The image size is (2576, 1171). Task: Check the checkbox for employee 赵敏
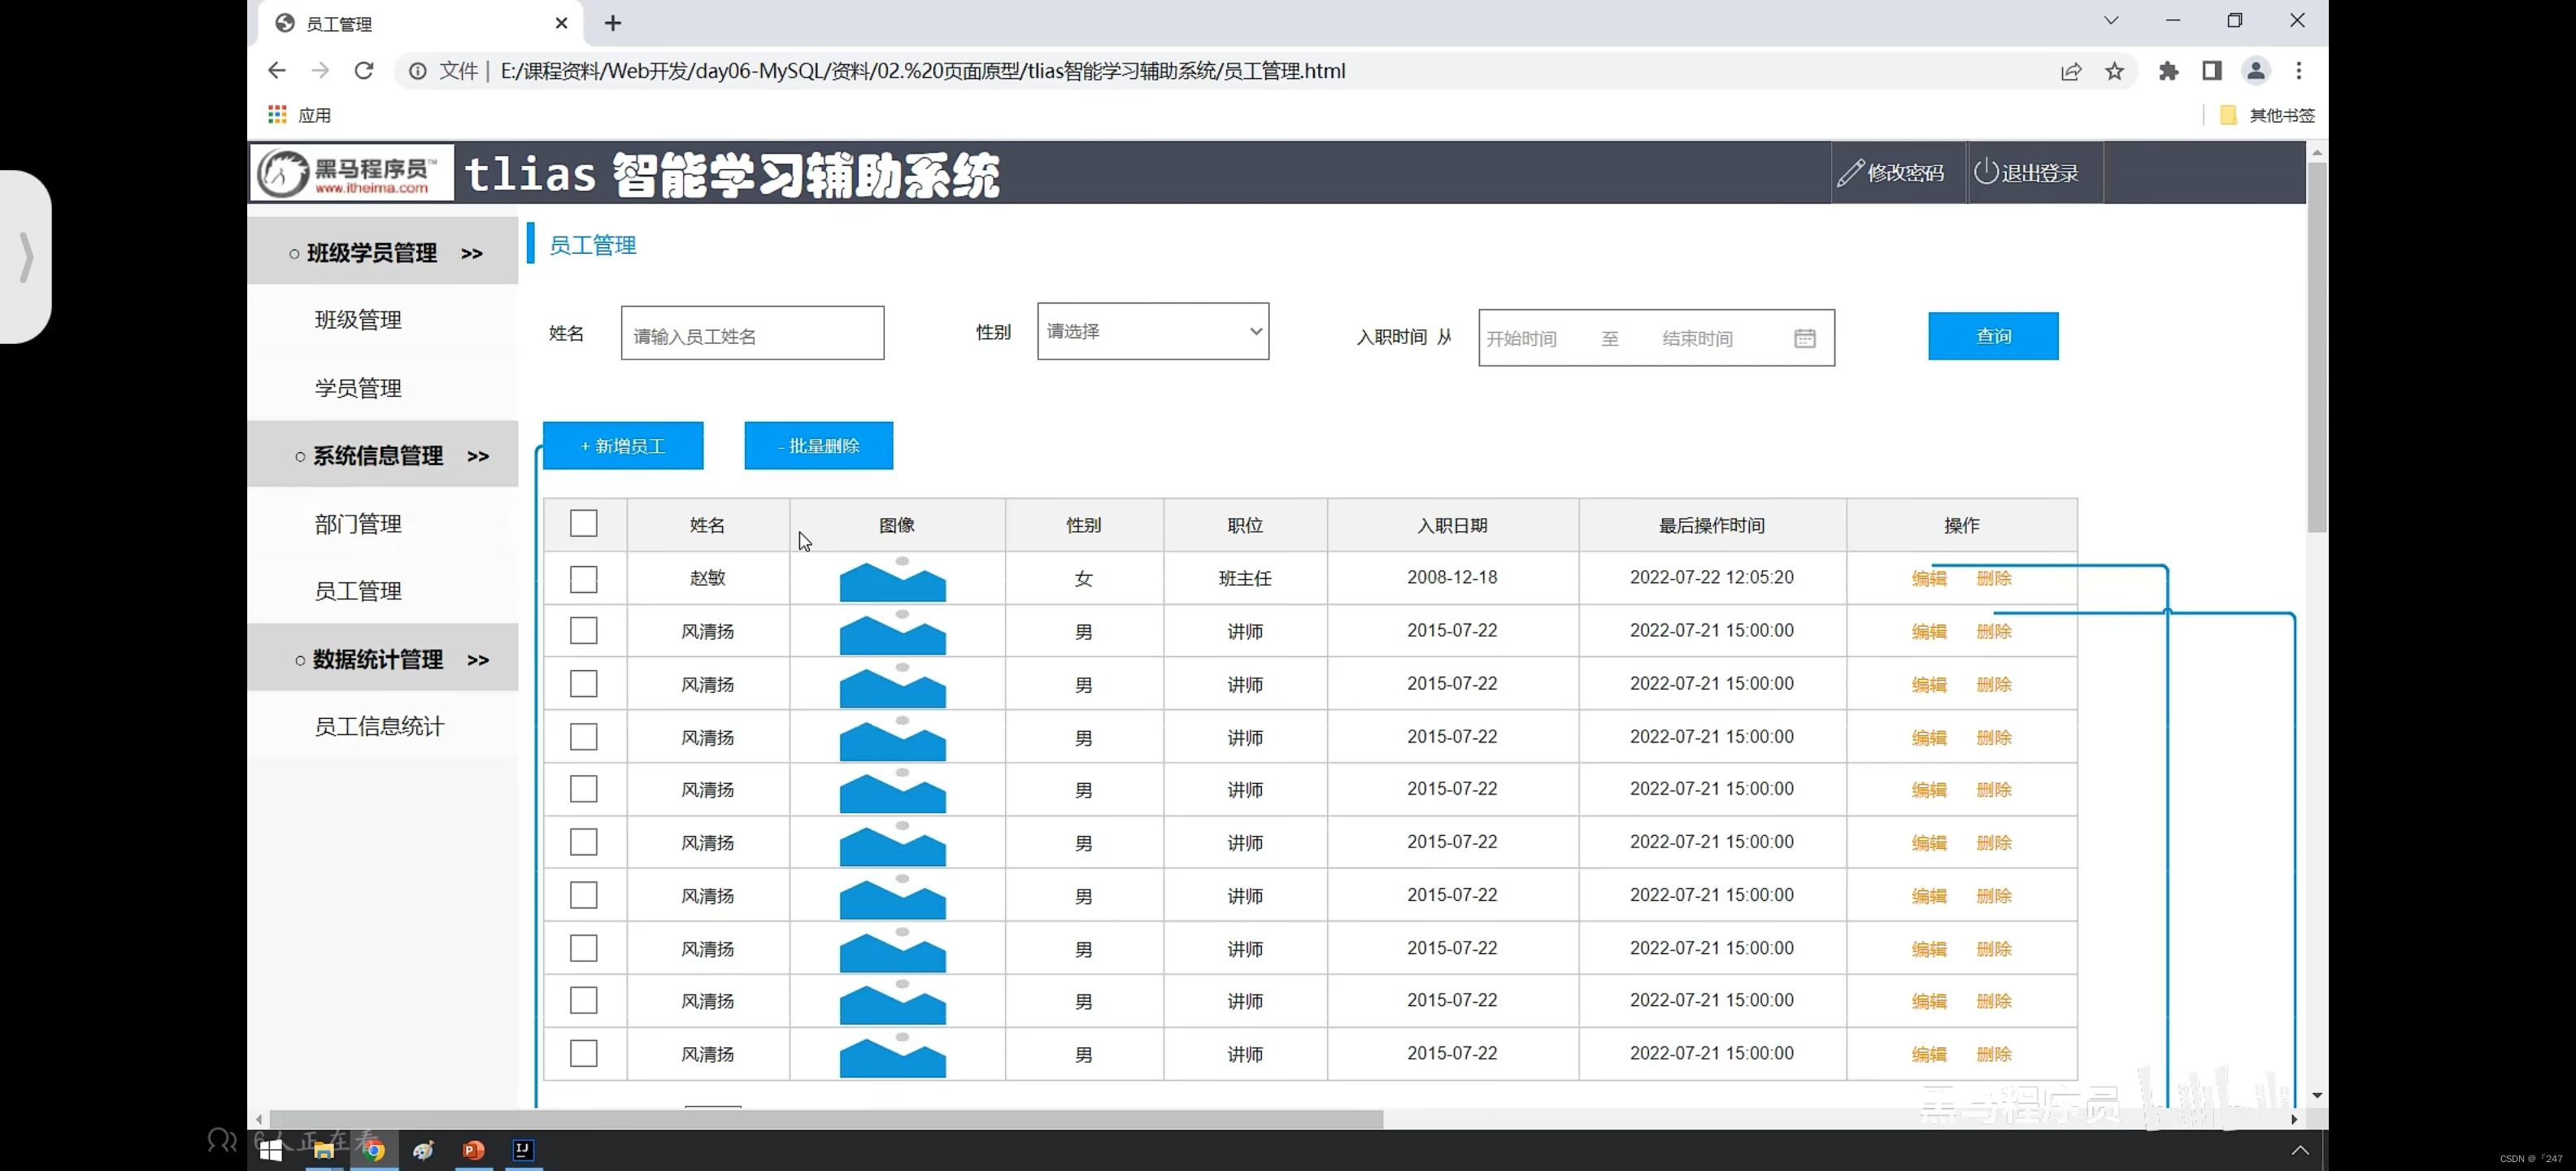[x=583, y=579]
